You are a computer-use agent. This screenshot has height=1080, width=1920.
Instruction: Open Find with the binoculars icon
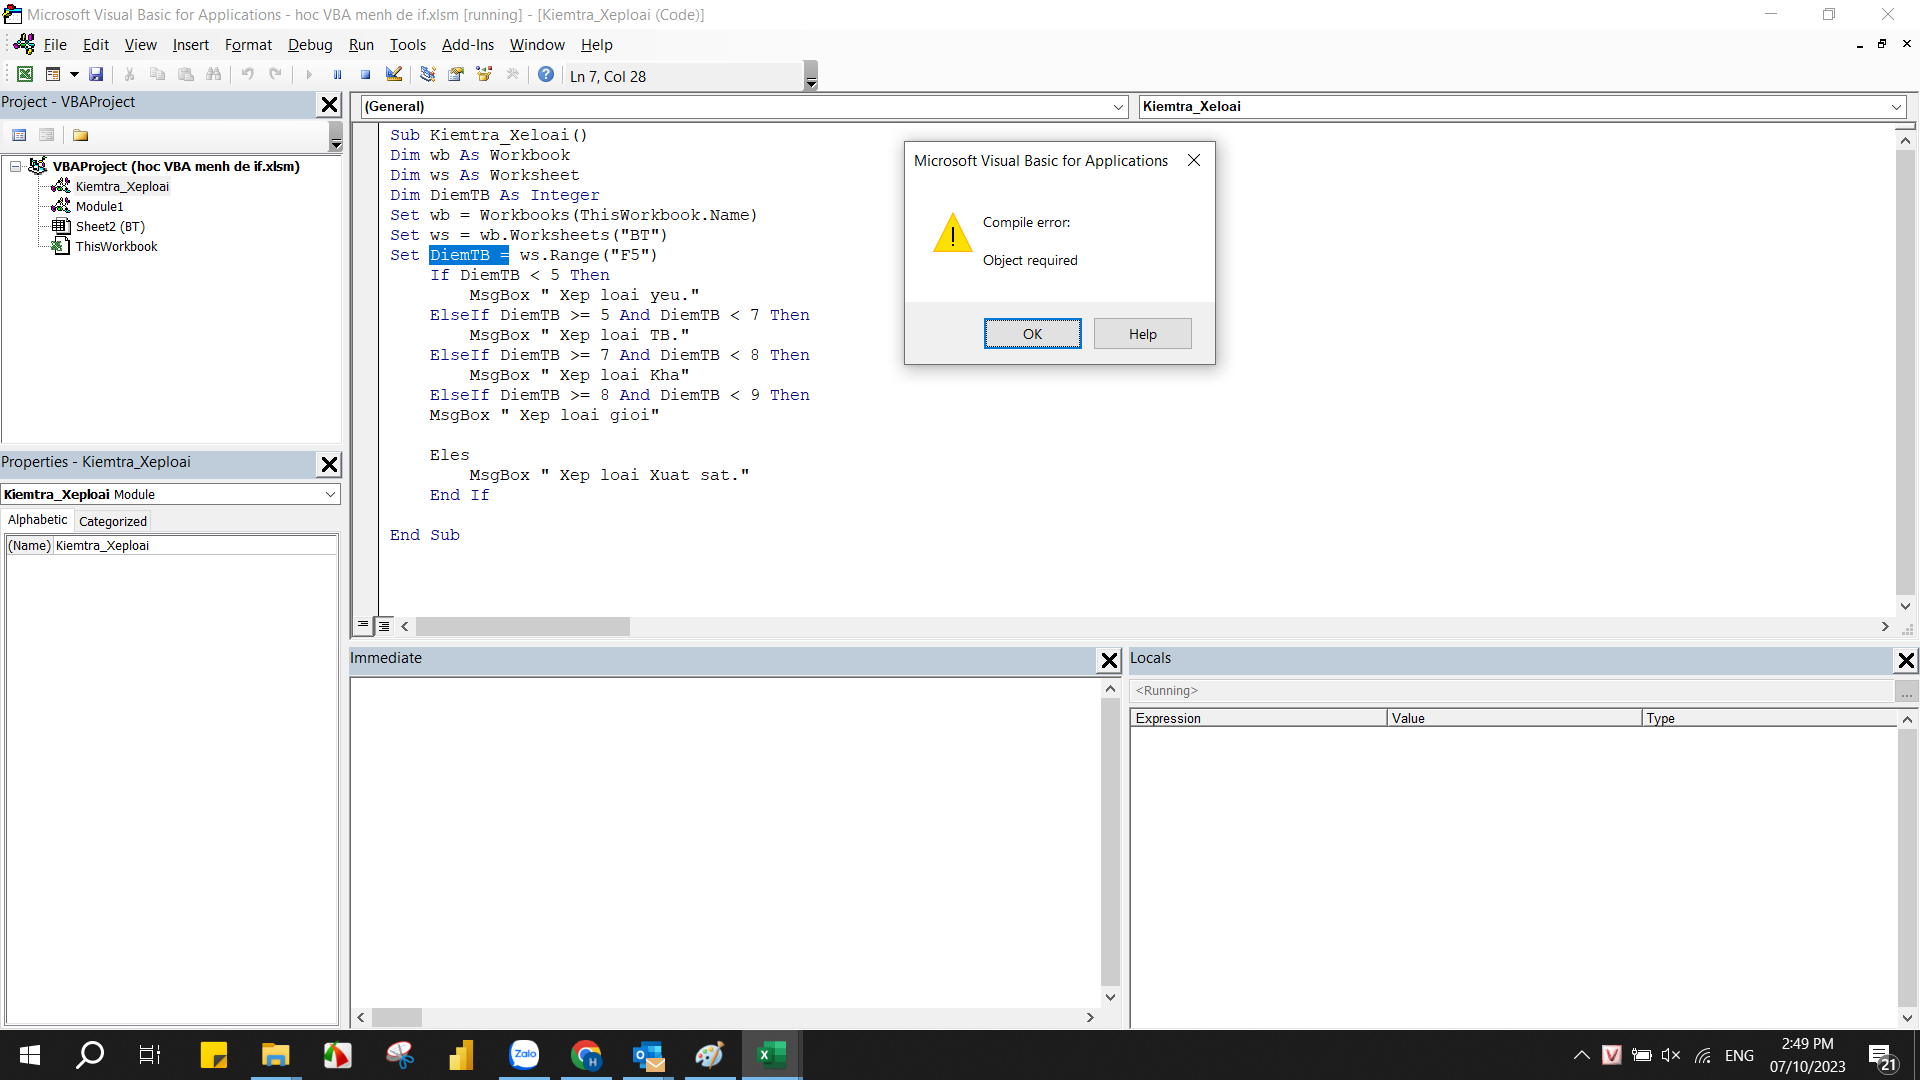[x=213, y=75]
